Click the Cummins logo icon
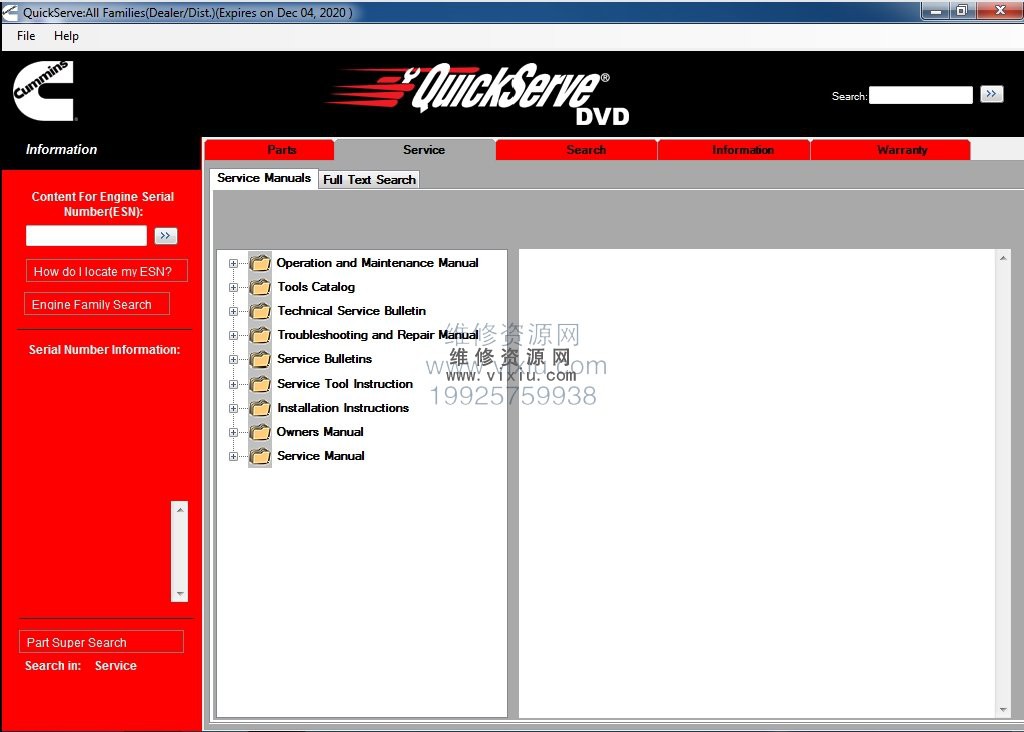Image resolution: width=1024 pixels, height=732 pixels. coord(44,91)
